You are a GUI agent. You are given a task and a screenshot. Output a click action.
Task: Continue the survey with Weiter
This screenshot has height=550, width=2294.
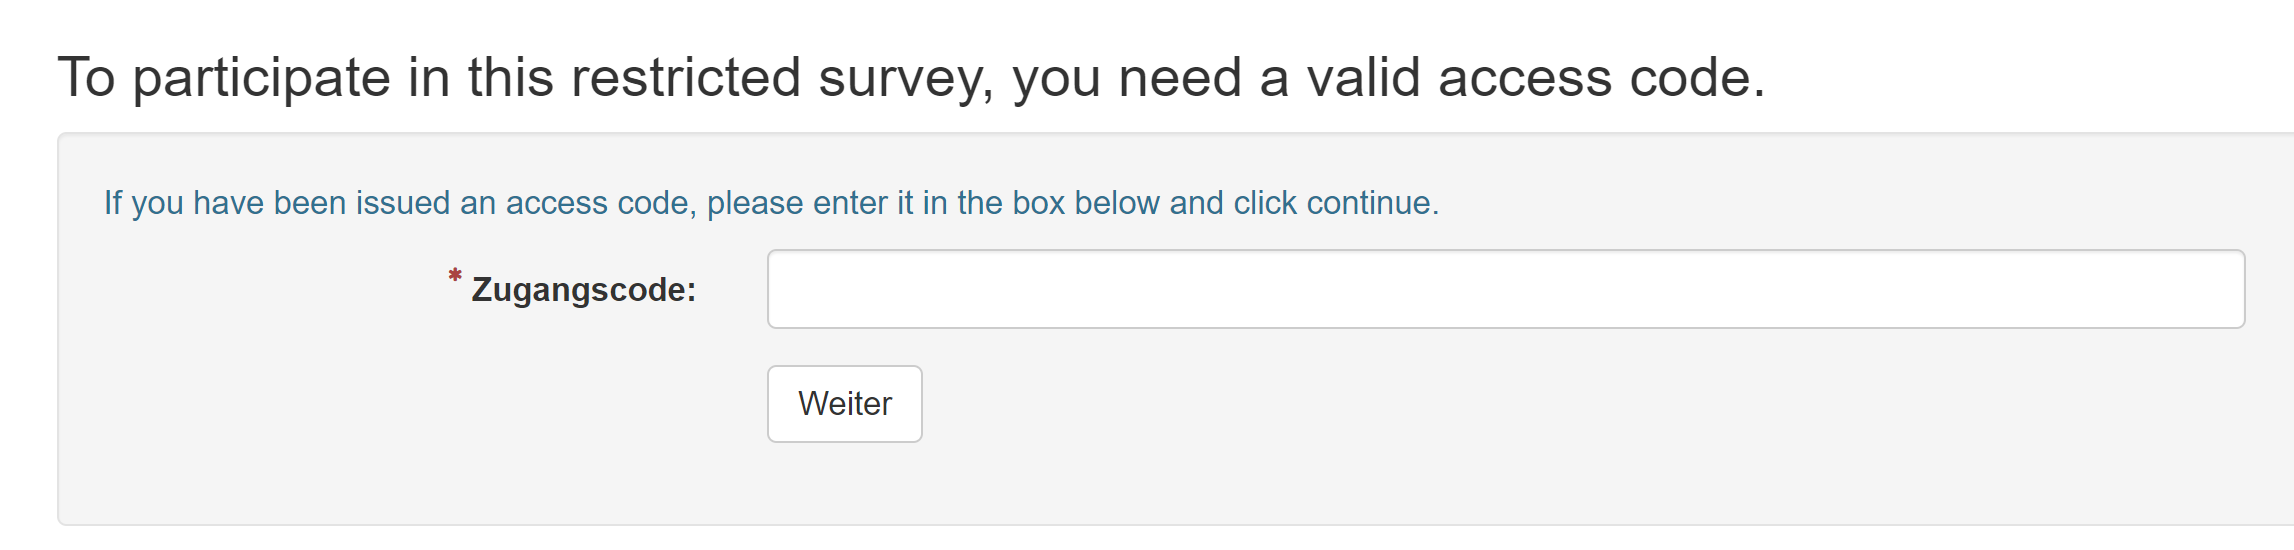(844, 404)
